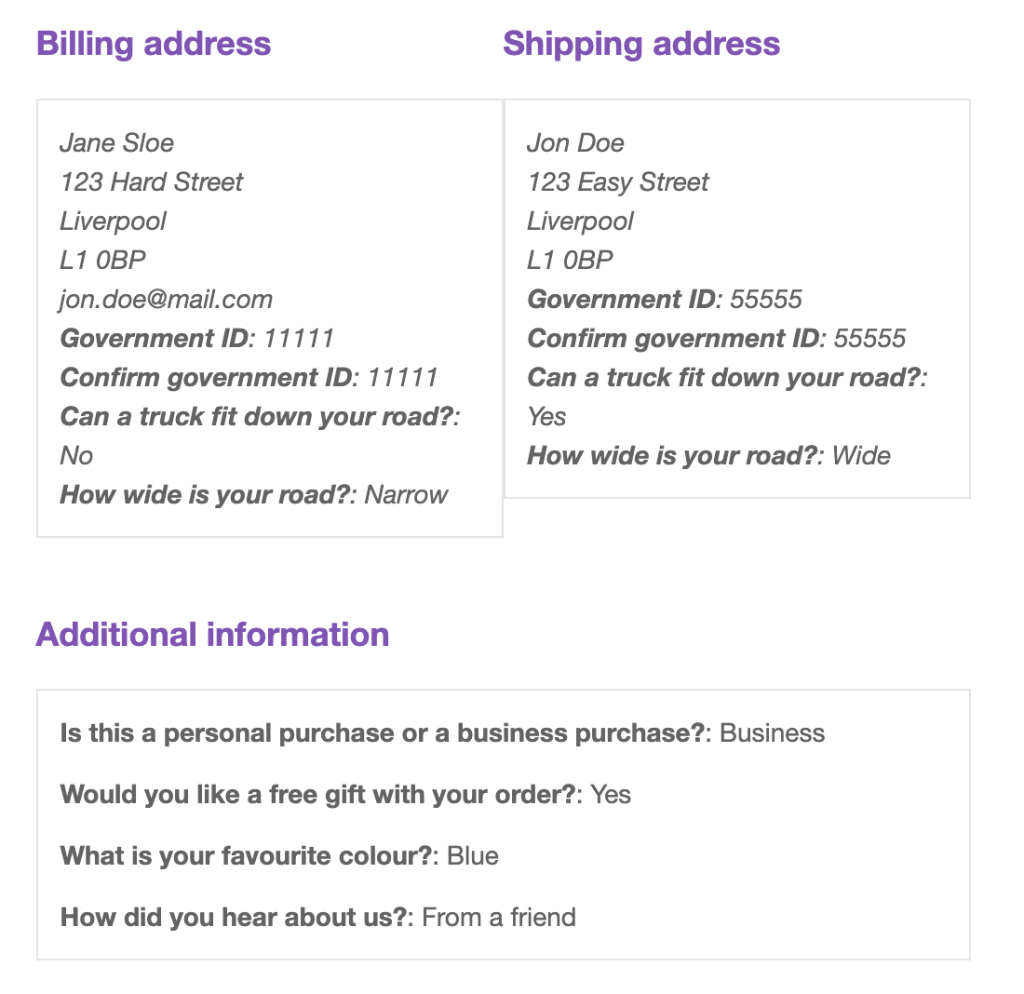Click the "123 Hard Street" address line
Viewport: 1024px width, 994px height.
(151, 182)
